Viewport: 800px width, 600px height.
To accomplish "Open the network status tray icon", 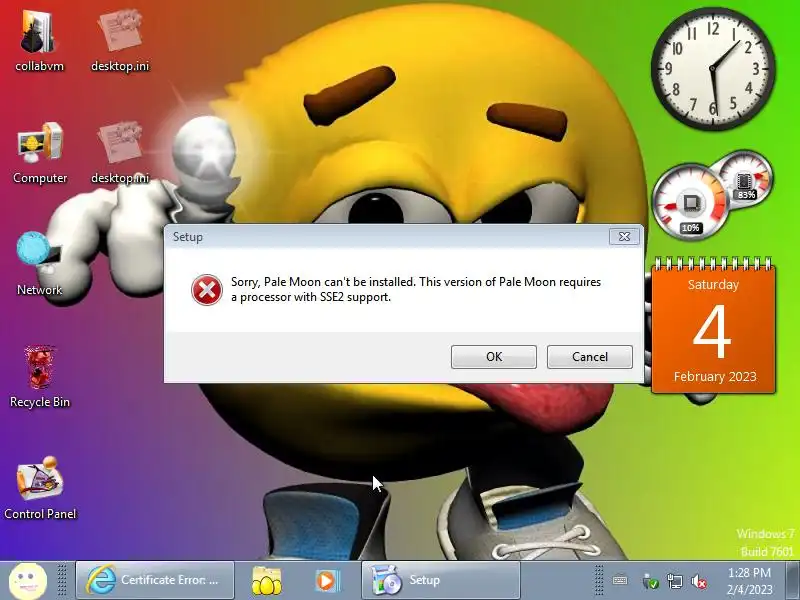I will pos(674,581).
